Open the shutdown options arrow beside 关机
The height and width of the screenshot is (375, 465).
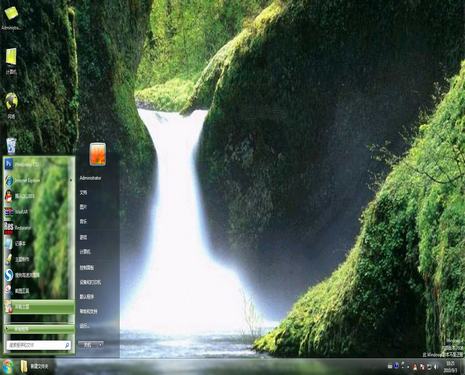pyautogui.click(x=100, y=345)
